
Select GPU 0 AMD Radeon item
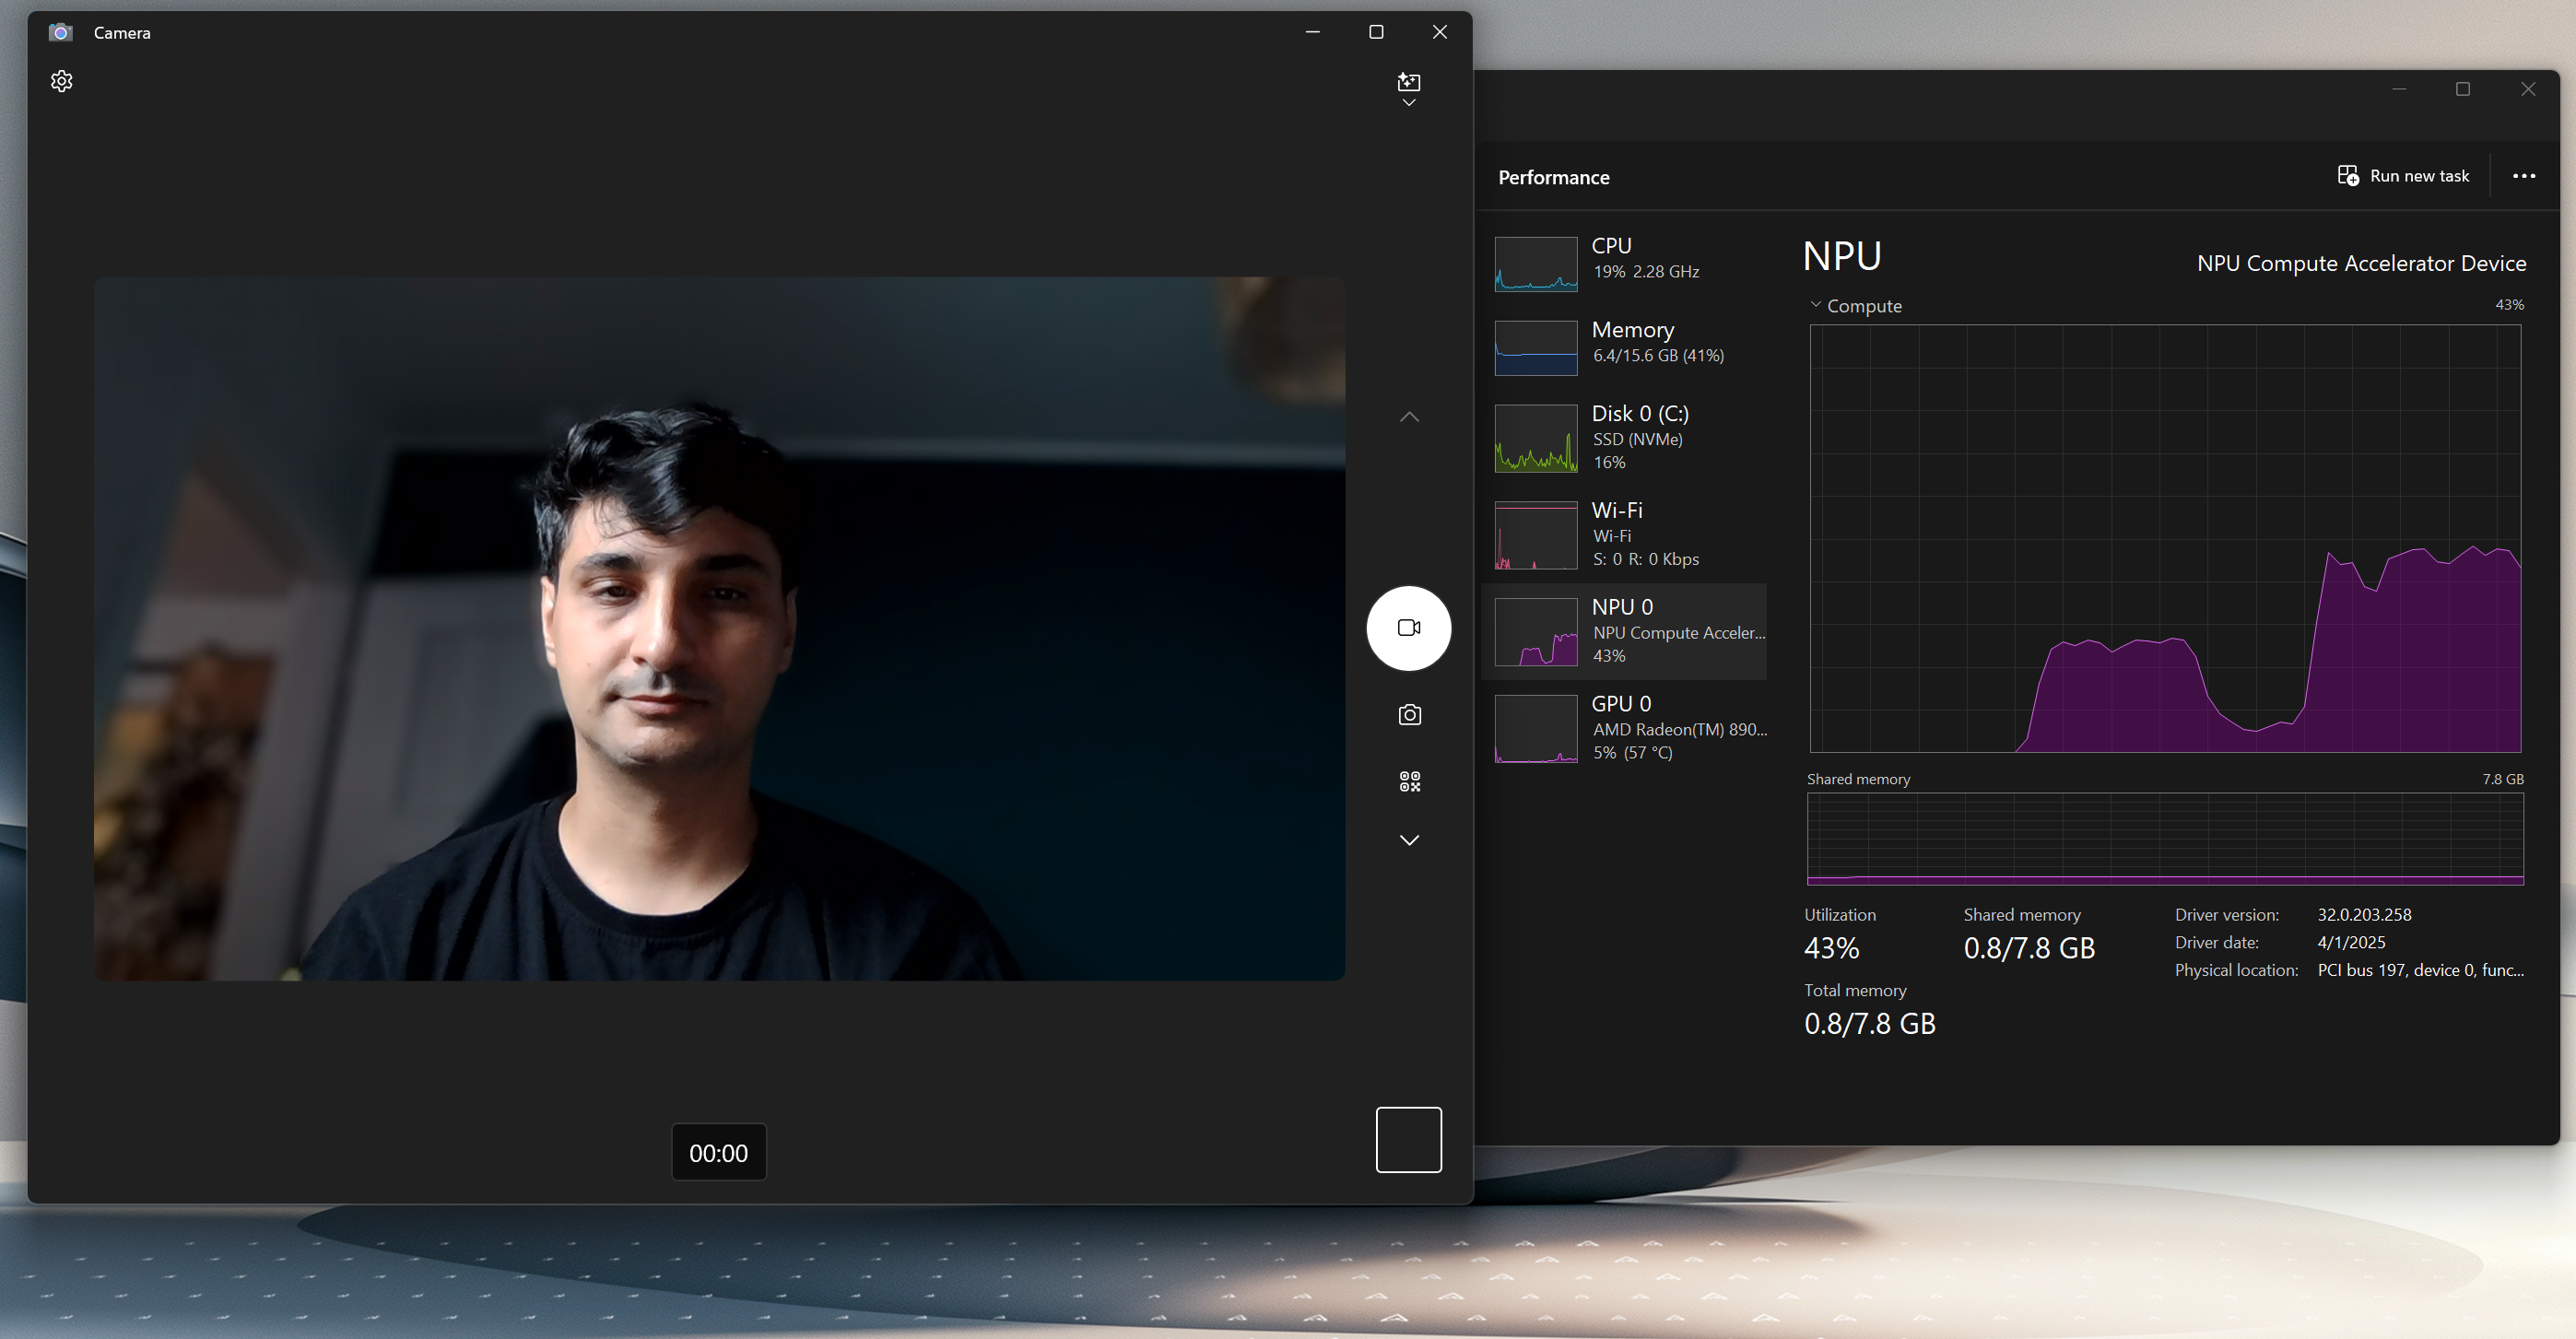tap(1629, 729)
